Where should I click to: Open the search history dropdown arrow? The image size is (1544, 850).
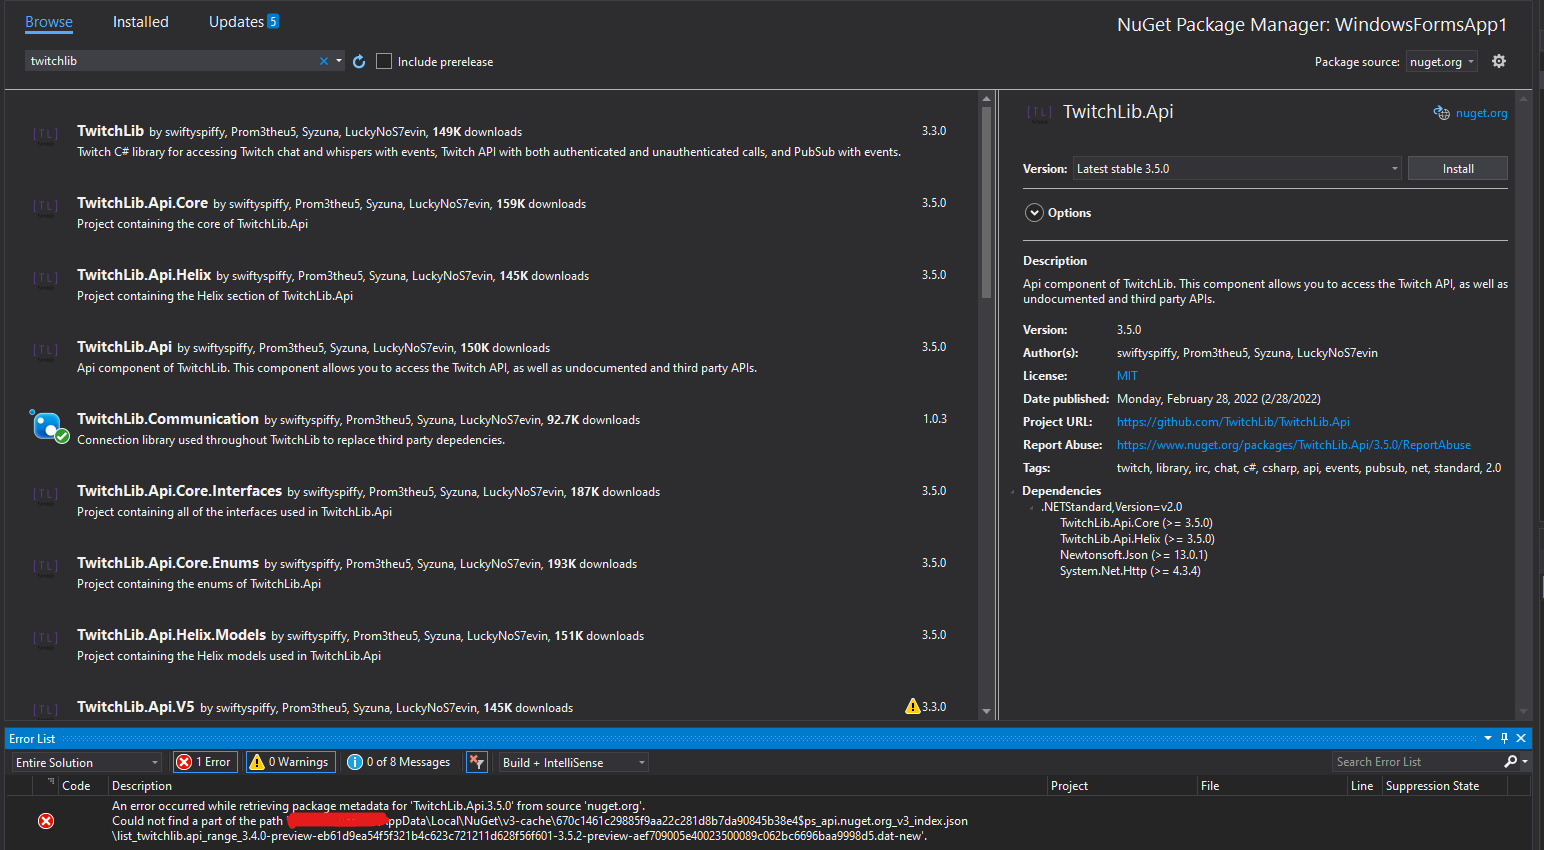click(x=339, y=61)
